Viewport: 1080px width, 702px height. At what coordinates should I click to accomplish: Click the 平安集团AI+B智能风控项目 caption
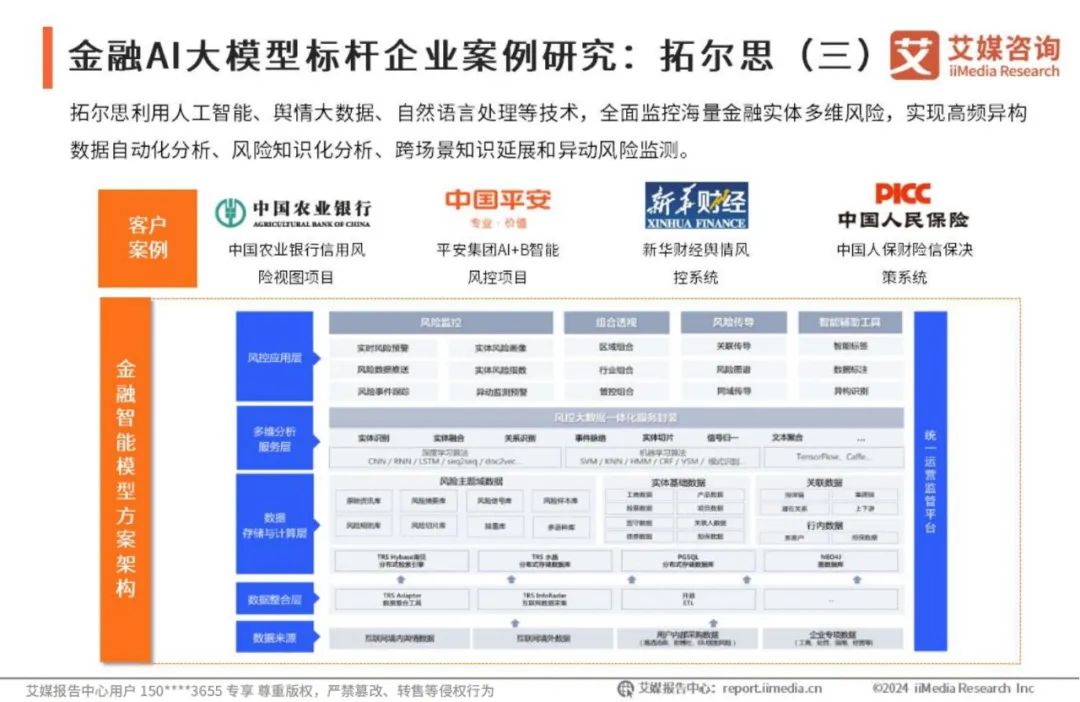(497, 263)
